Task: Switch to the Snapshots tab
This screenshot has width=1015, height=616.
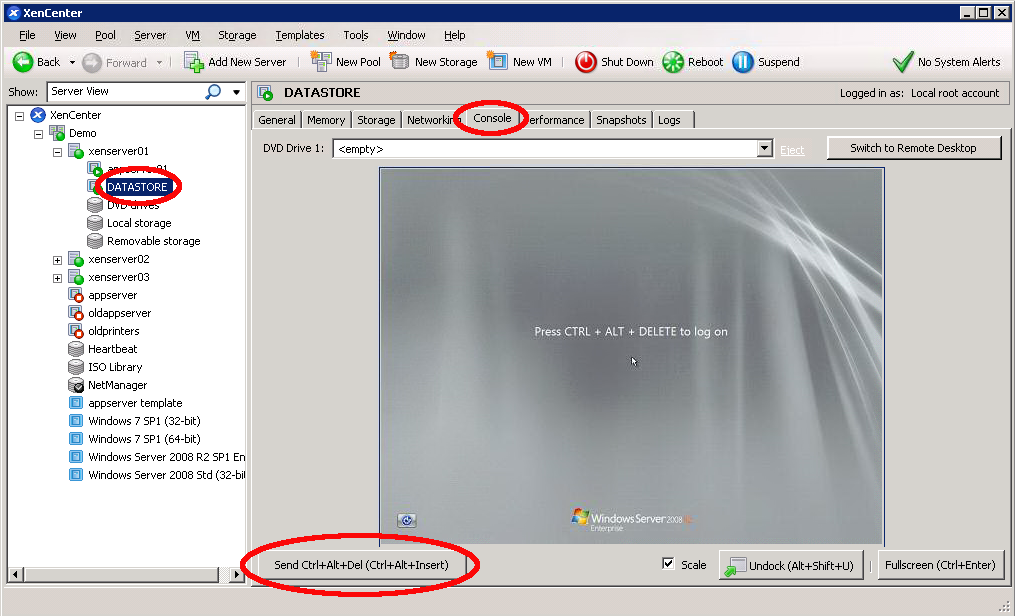Action: point(621,120)
